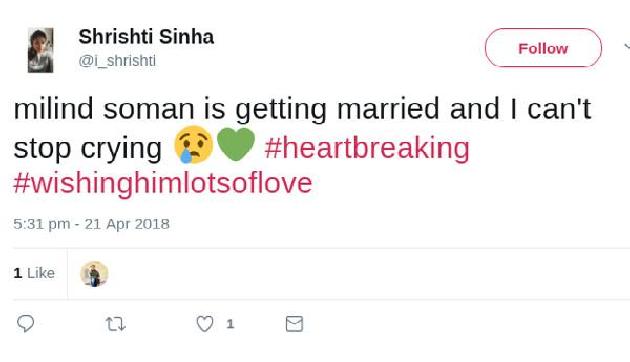Open the liker's avatar thumbnail

point(94,274)
